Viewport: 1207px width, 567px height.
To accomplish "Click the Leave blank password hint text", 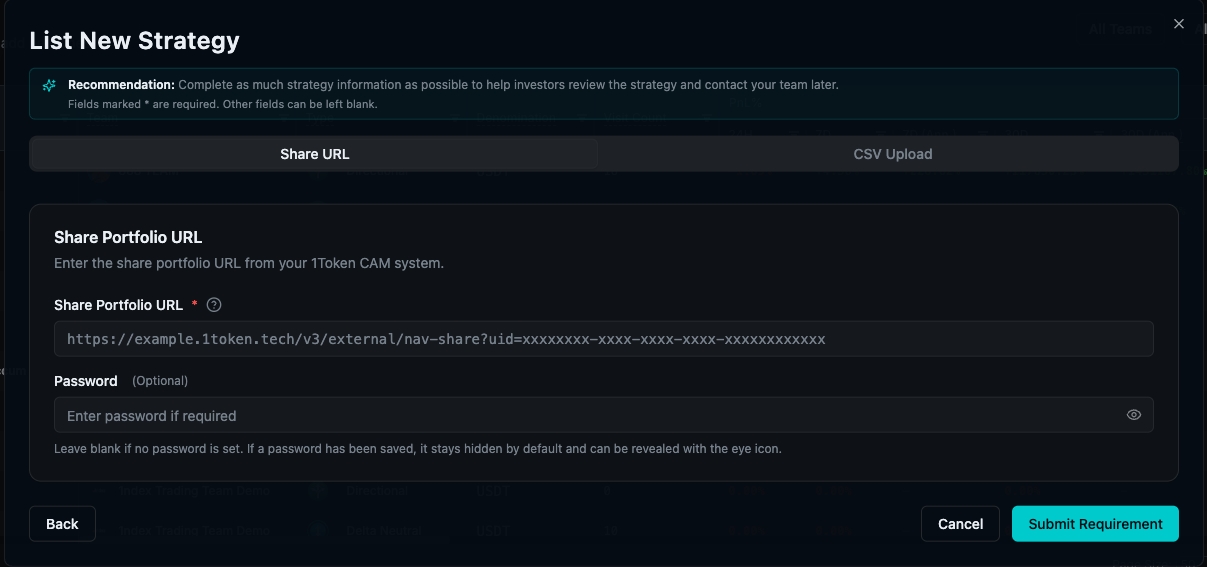I will (x=418, y=449).
